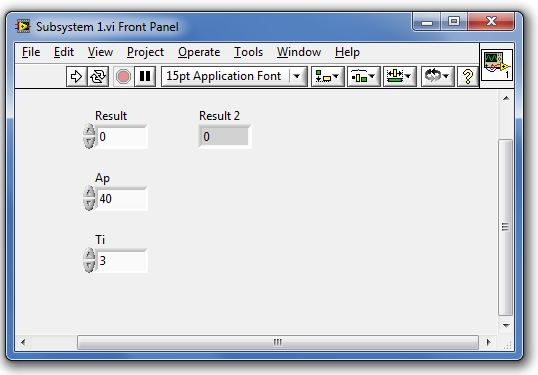Image resolution: width=538 pixels, height=375 pixels.
Task: Open the Distribute Objects dropdown
Action: click(x=363, y=76)
